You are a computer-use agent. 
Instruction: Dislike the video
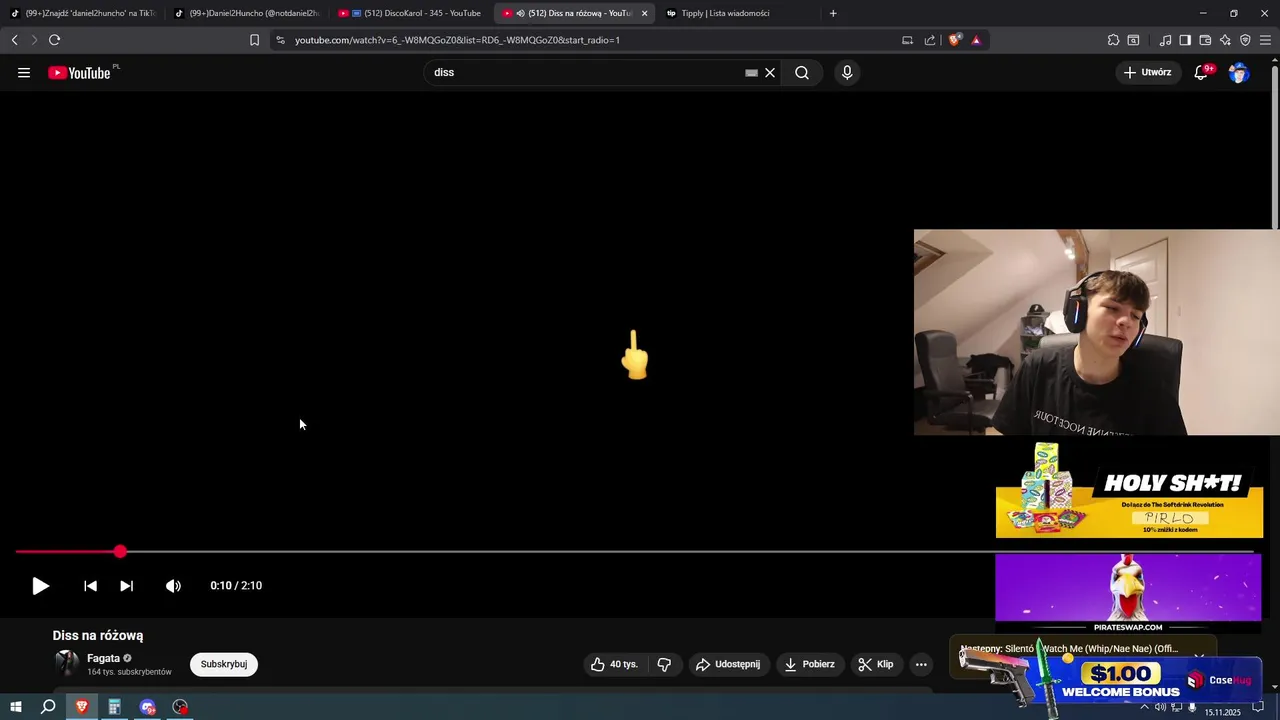click(x=664, y=664)
